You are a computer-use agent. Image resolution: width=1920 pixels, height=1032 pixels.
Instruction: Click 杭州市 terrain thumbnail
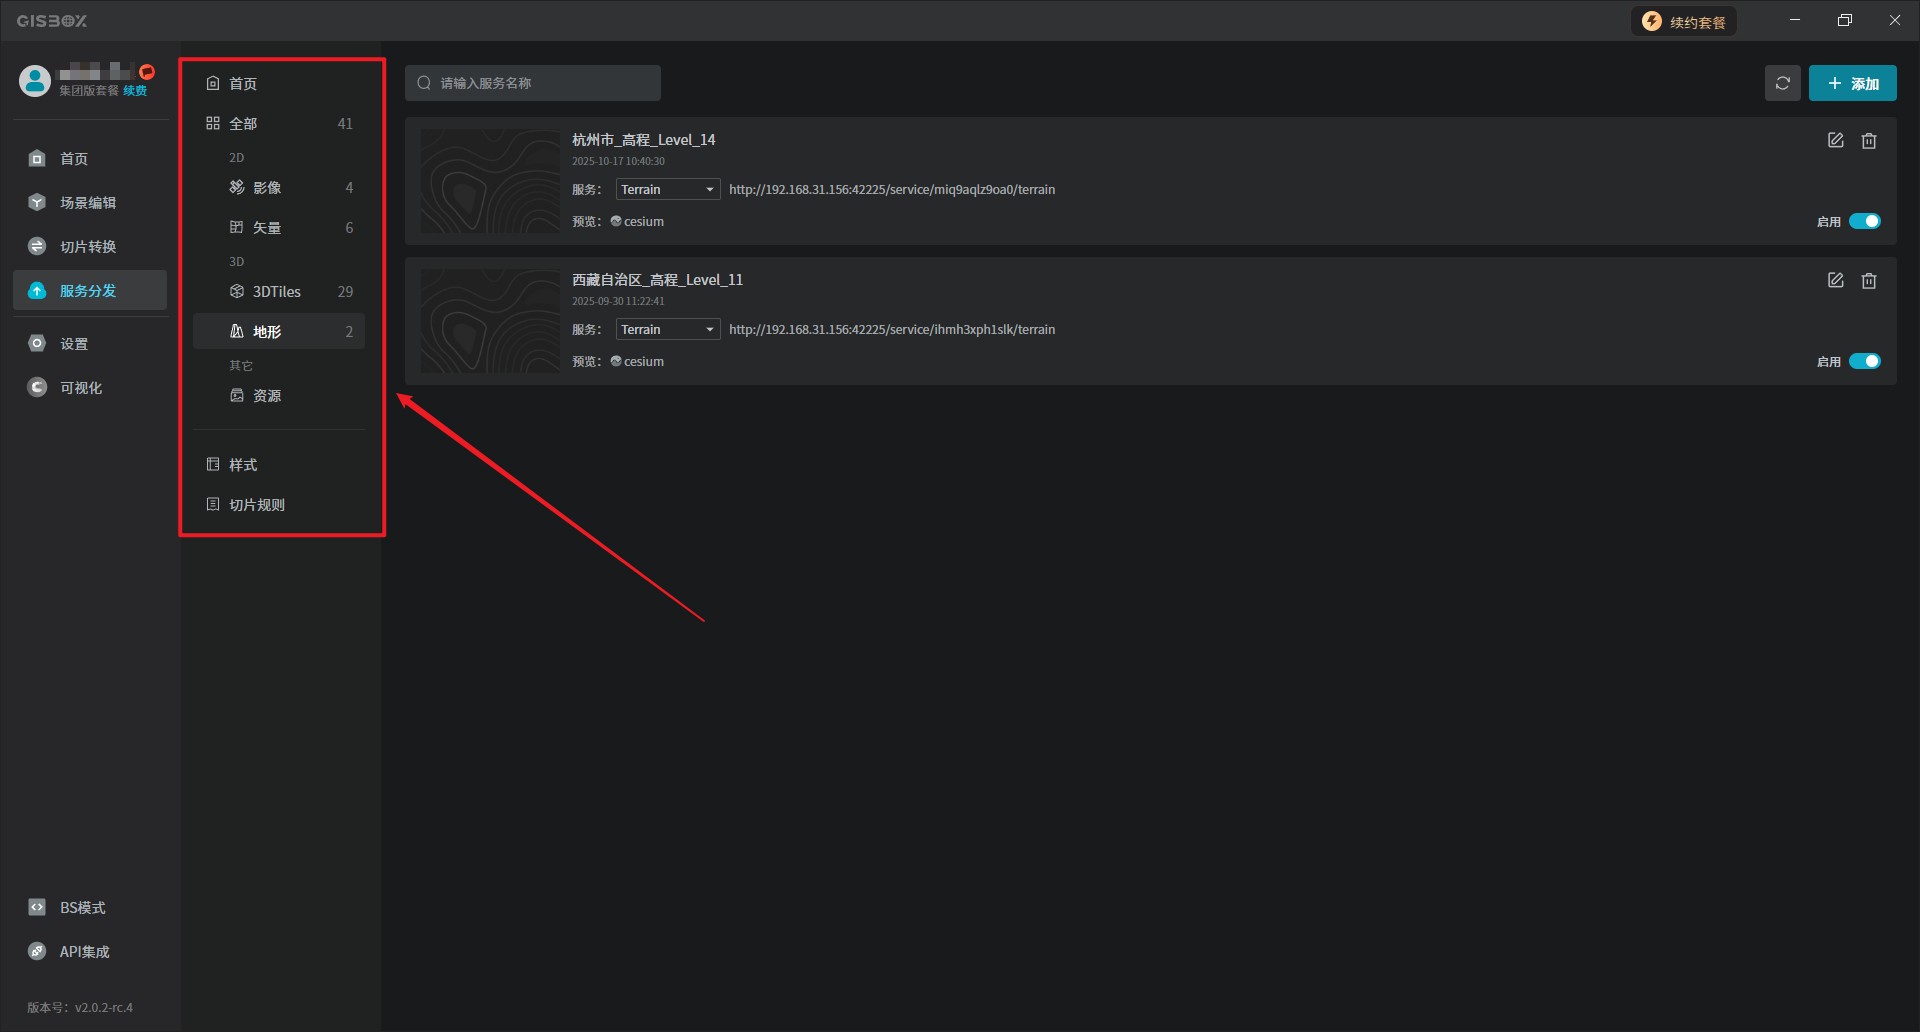pyautogui.click(x=490, y=181)
